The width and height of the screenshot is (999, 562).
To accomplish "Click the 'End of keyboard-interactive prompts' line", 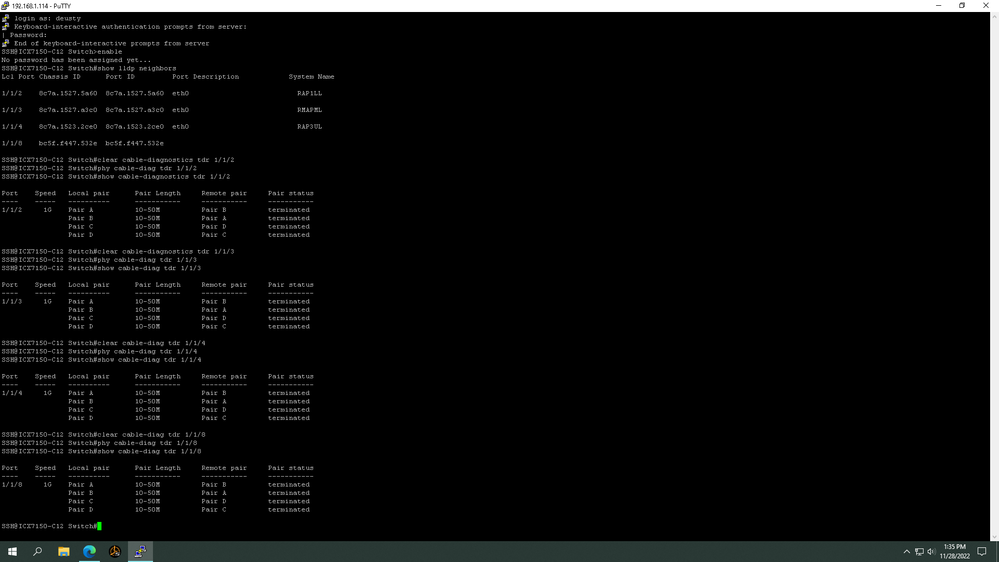I will tap(111, 43).
